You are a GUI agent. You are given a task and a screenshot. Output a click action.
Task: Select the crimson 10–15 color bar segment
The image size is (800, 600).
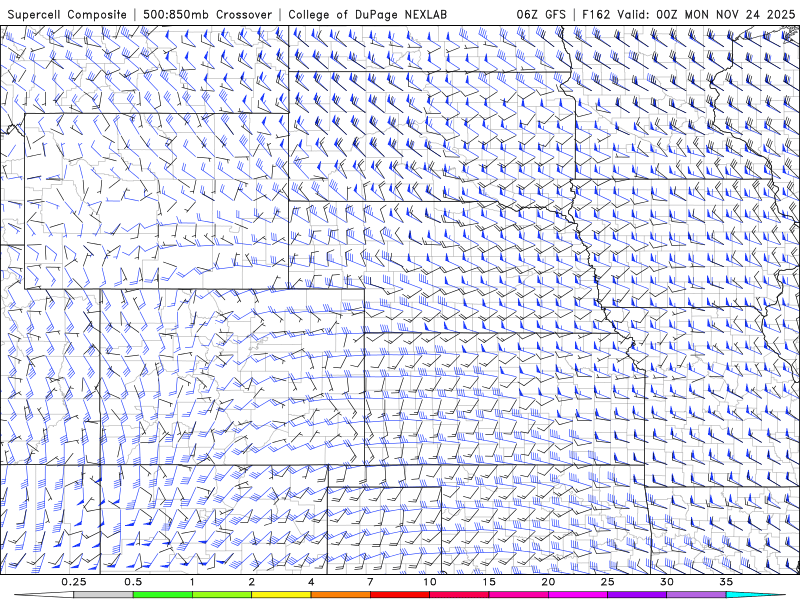click(459, 595)
